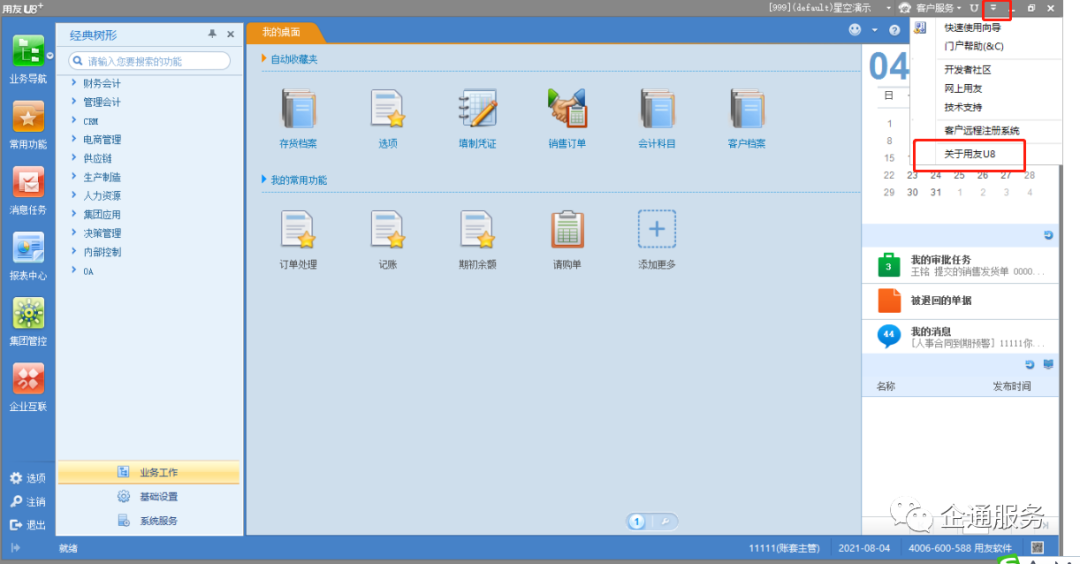Launch the 填制凭证 shortcut icon
This screenshot has width=1080, height=564.
pos(477,110)
